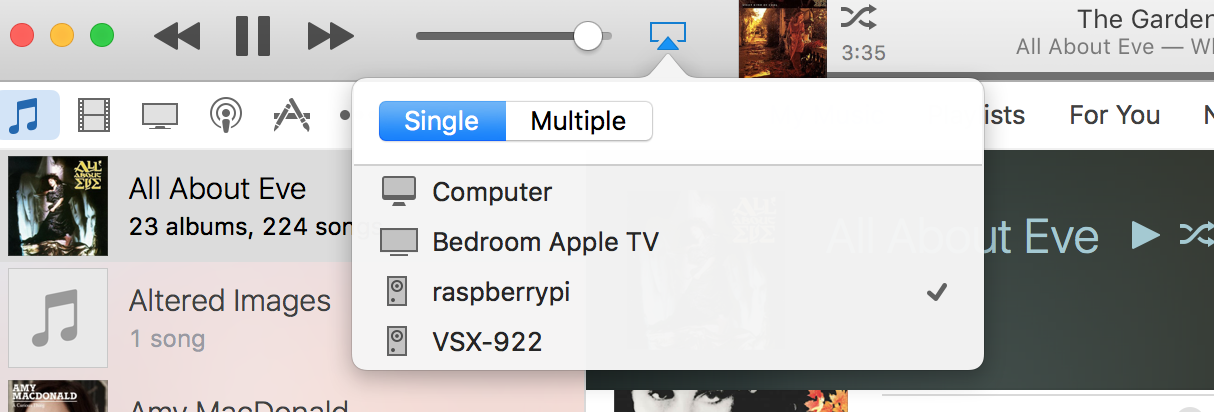Open the Podcasts icon
Viewport: 1214px width, 412px height.
pyautogui.click(x=226, y=116)
